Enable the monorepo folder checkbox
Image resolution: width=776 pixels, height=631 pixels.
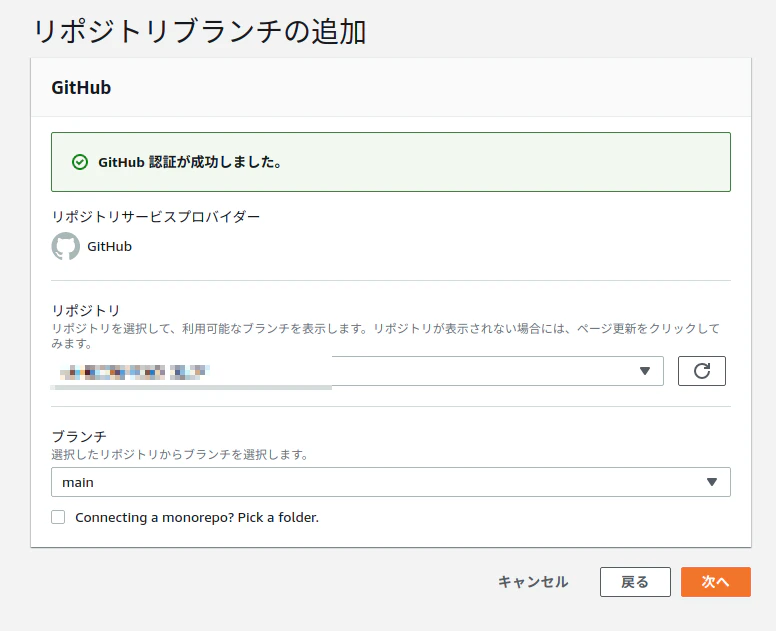coord(58,517)
